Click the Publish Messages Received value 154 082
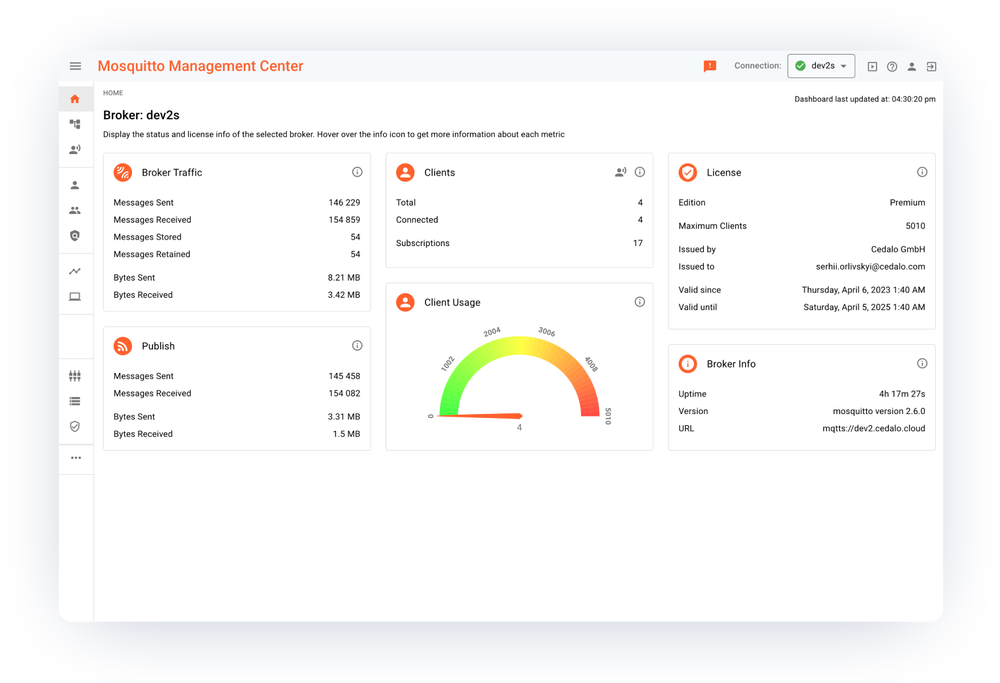The height and width of the screenshot is (683, 1000). (344, 393)
